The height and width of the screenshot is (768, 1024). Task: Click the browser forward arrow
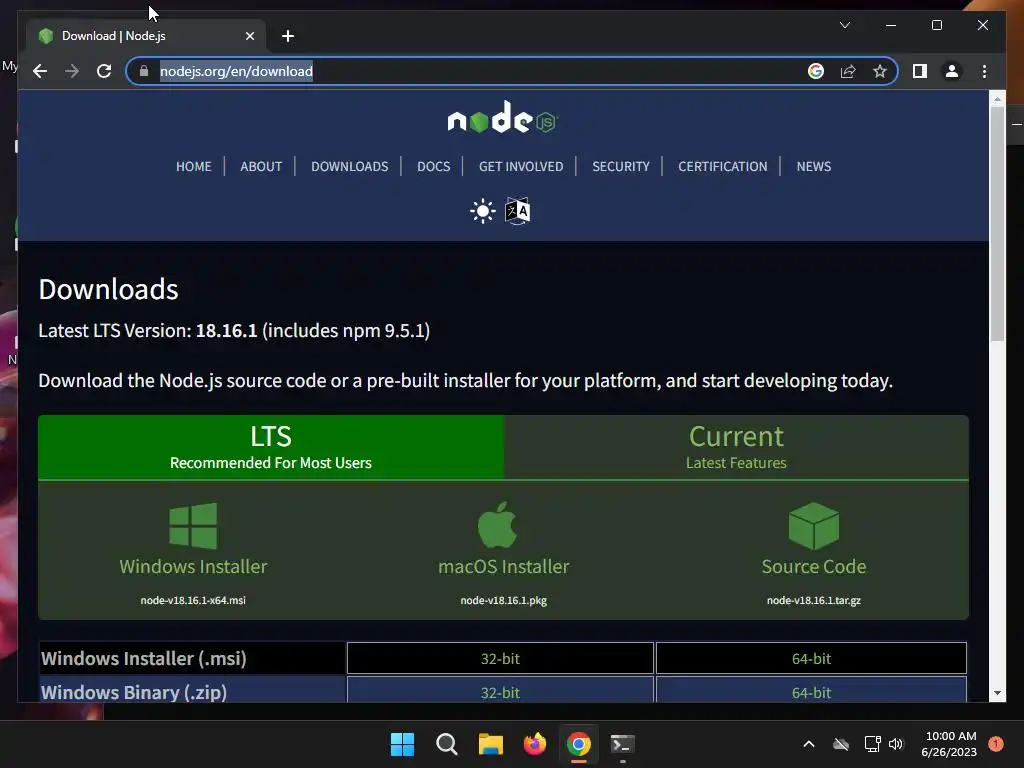pyautogui.click(x=72, y=71)
